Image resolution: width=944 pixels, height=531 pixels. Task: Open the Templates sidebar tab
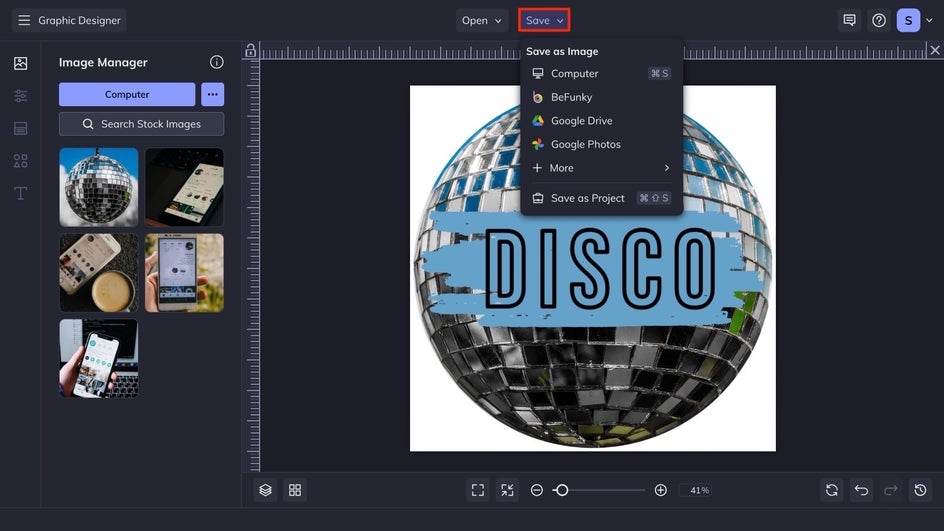click(x=20, y=128)
